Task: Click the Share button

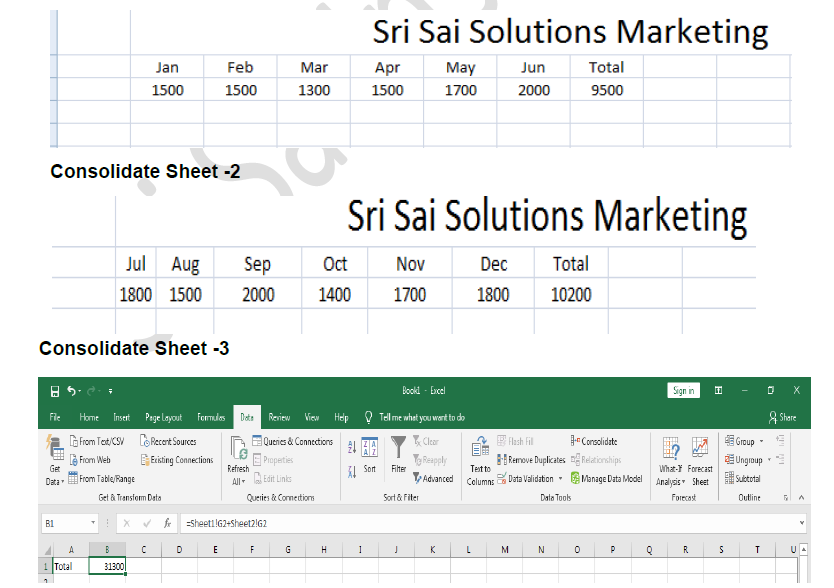Action: 782,417
